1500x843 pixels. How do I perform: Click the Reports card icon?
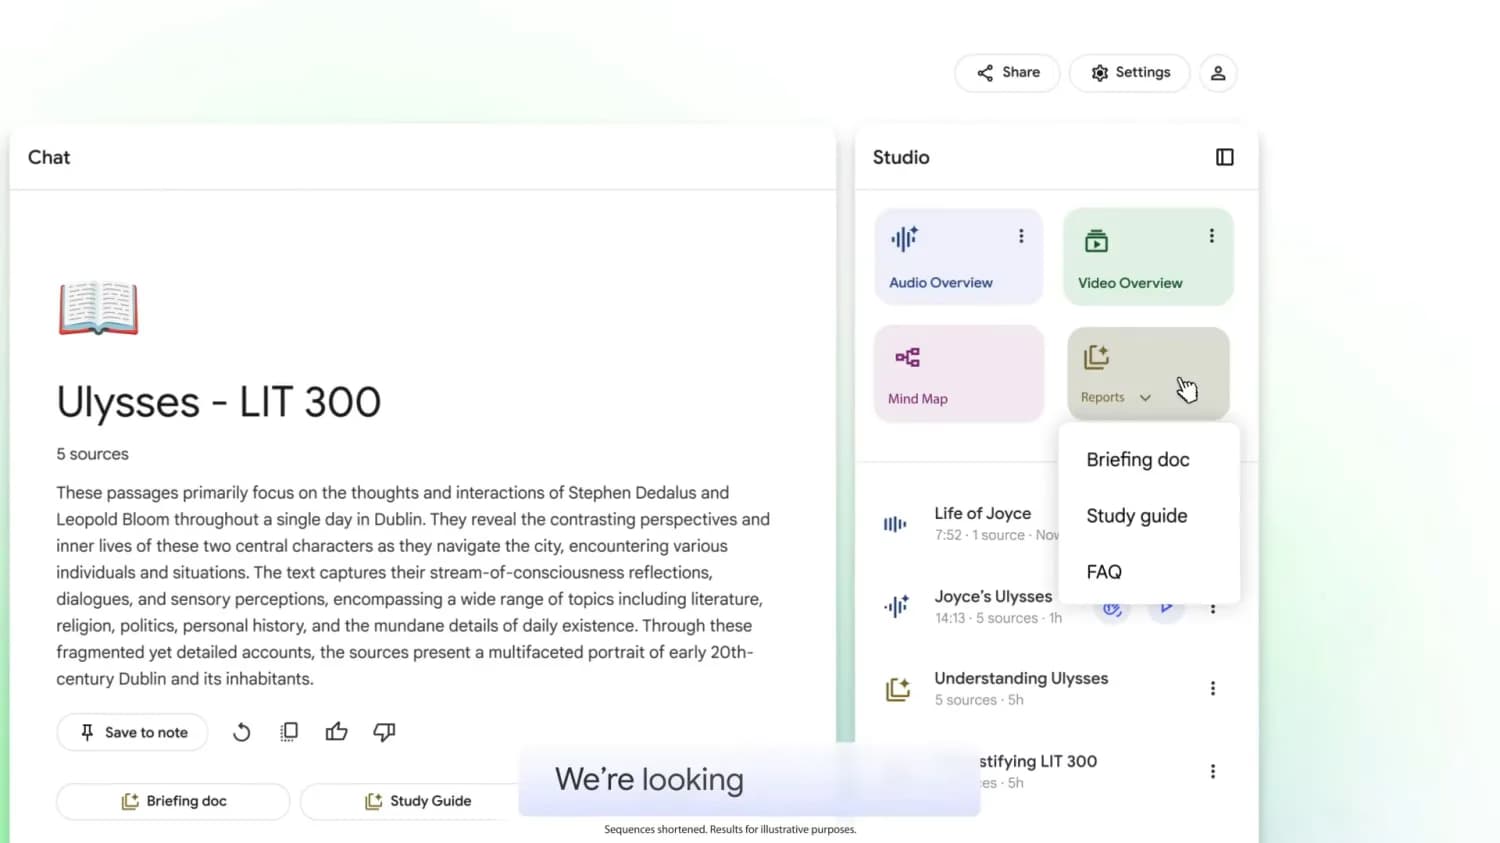(1096, 356)
